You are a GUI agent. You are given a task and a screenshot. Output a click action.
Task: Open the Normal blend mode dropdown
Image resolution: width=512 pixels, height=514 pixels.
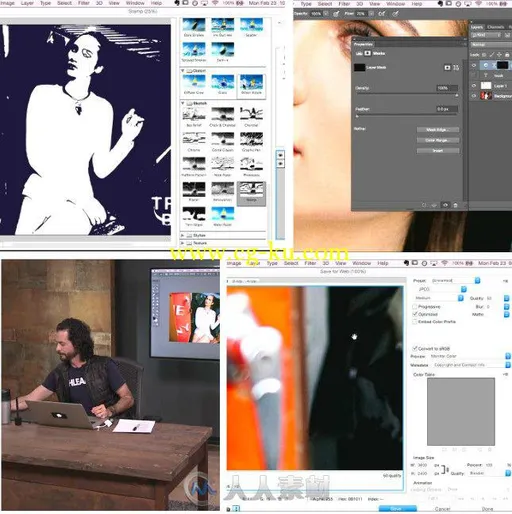tap(491, 44)
